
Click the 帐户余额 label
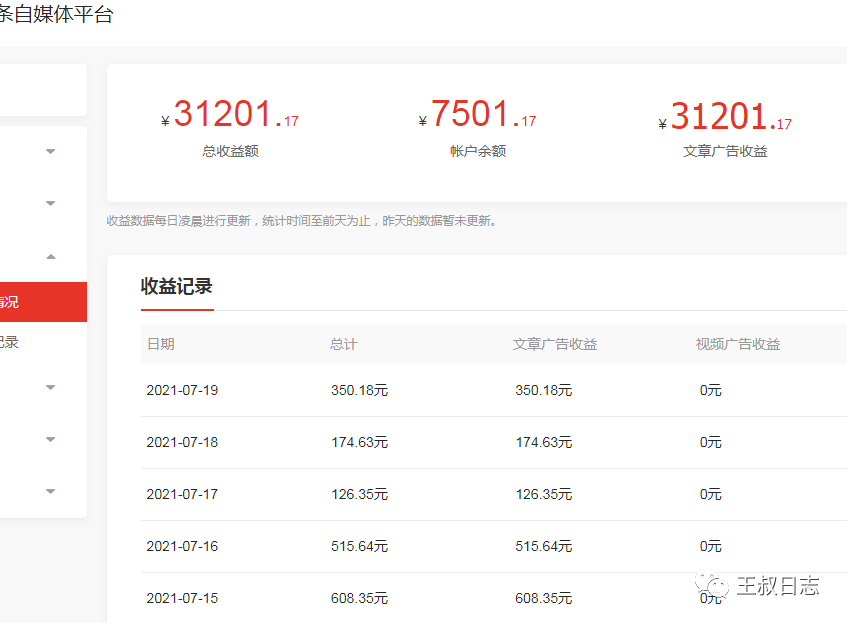click(x=478, y=151)
